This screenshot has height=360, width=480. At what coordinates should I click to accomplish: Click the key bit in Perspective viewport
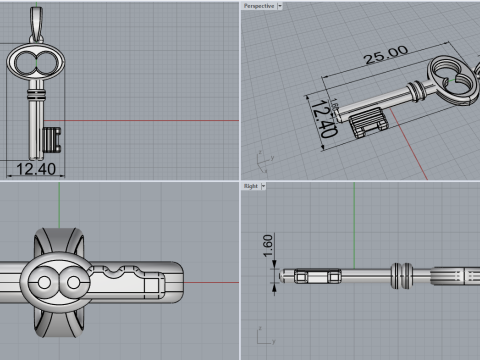(x=368, y=122)
